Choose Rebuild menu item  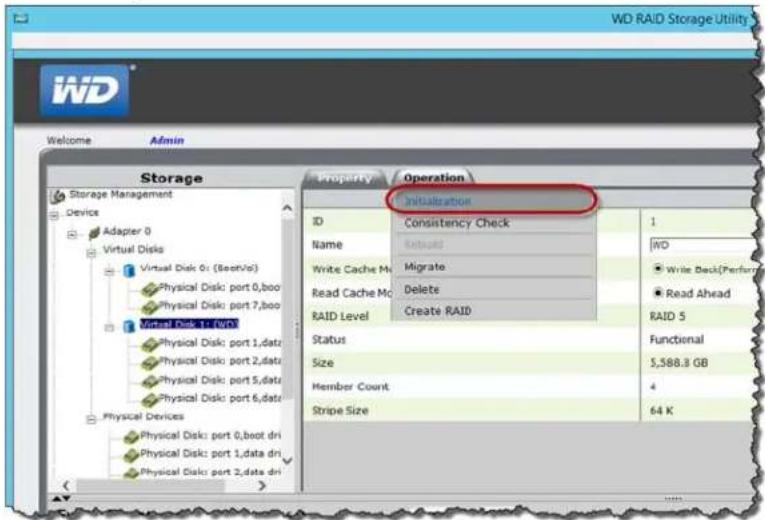coord(493,244)
